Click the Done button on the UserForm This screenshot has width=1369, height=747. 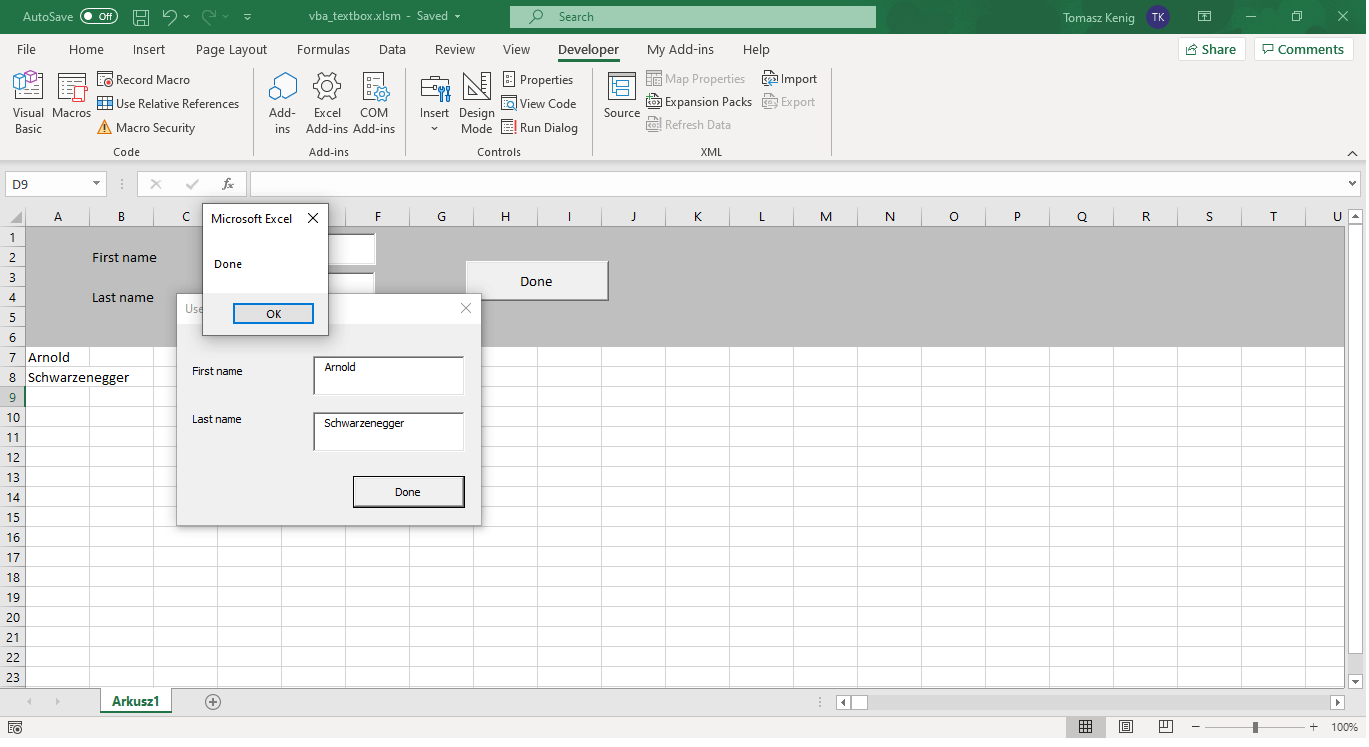(x=408, y=491)
